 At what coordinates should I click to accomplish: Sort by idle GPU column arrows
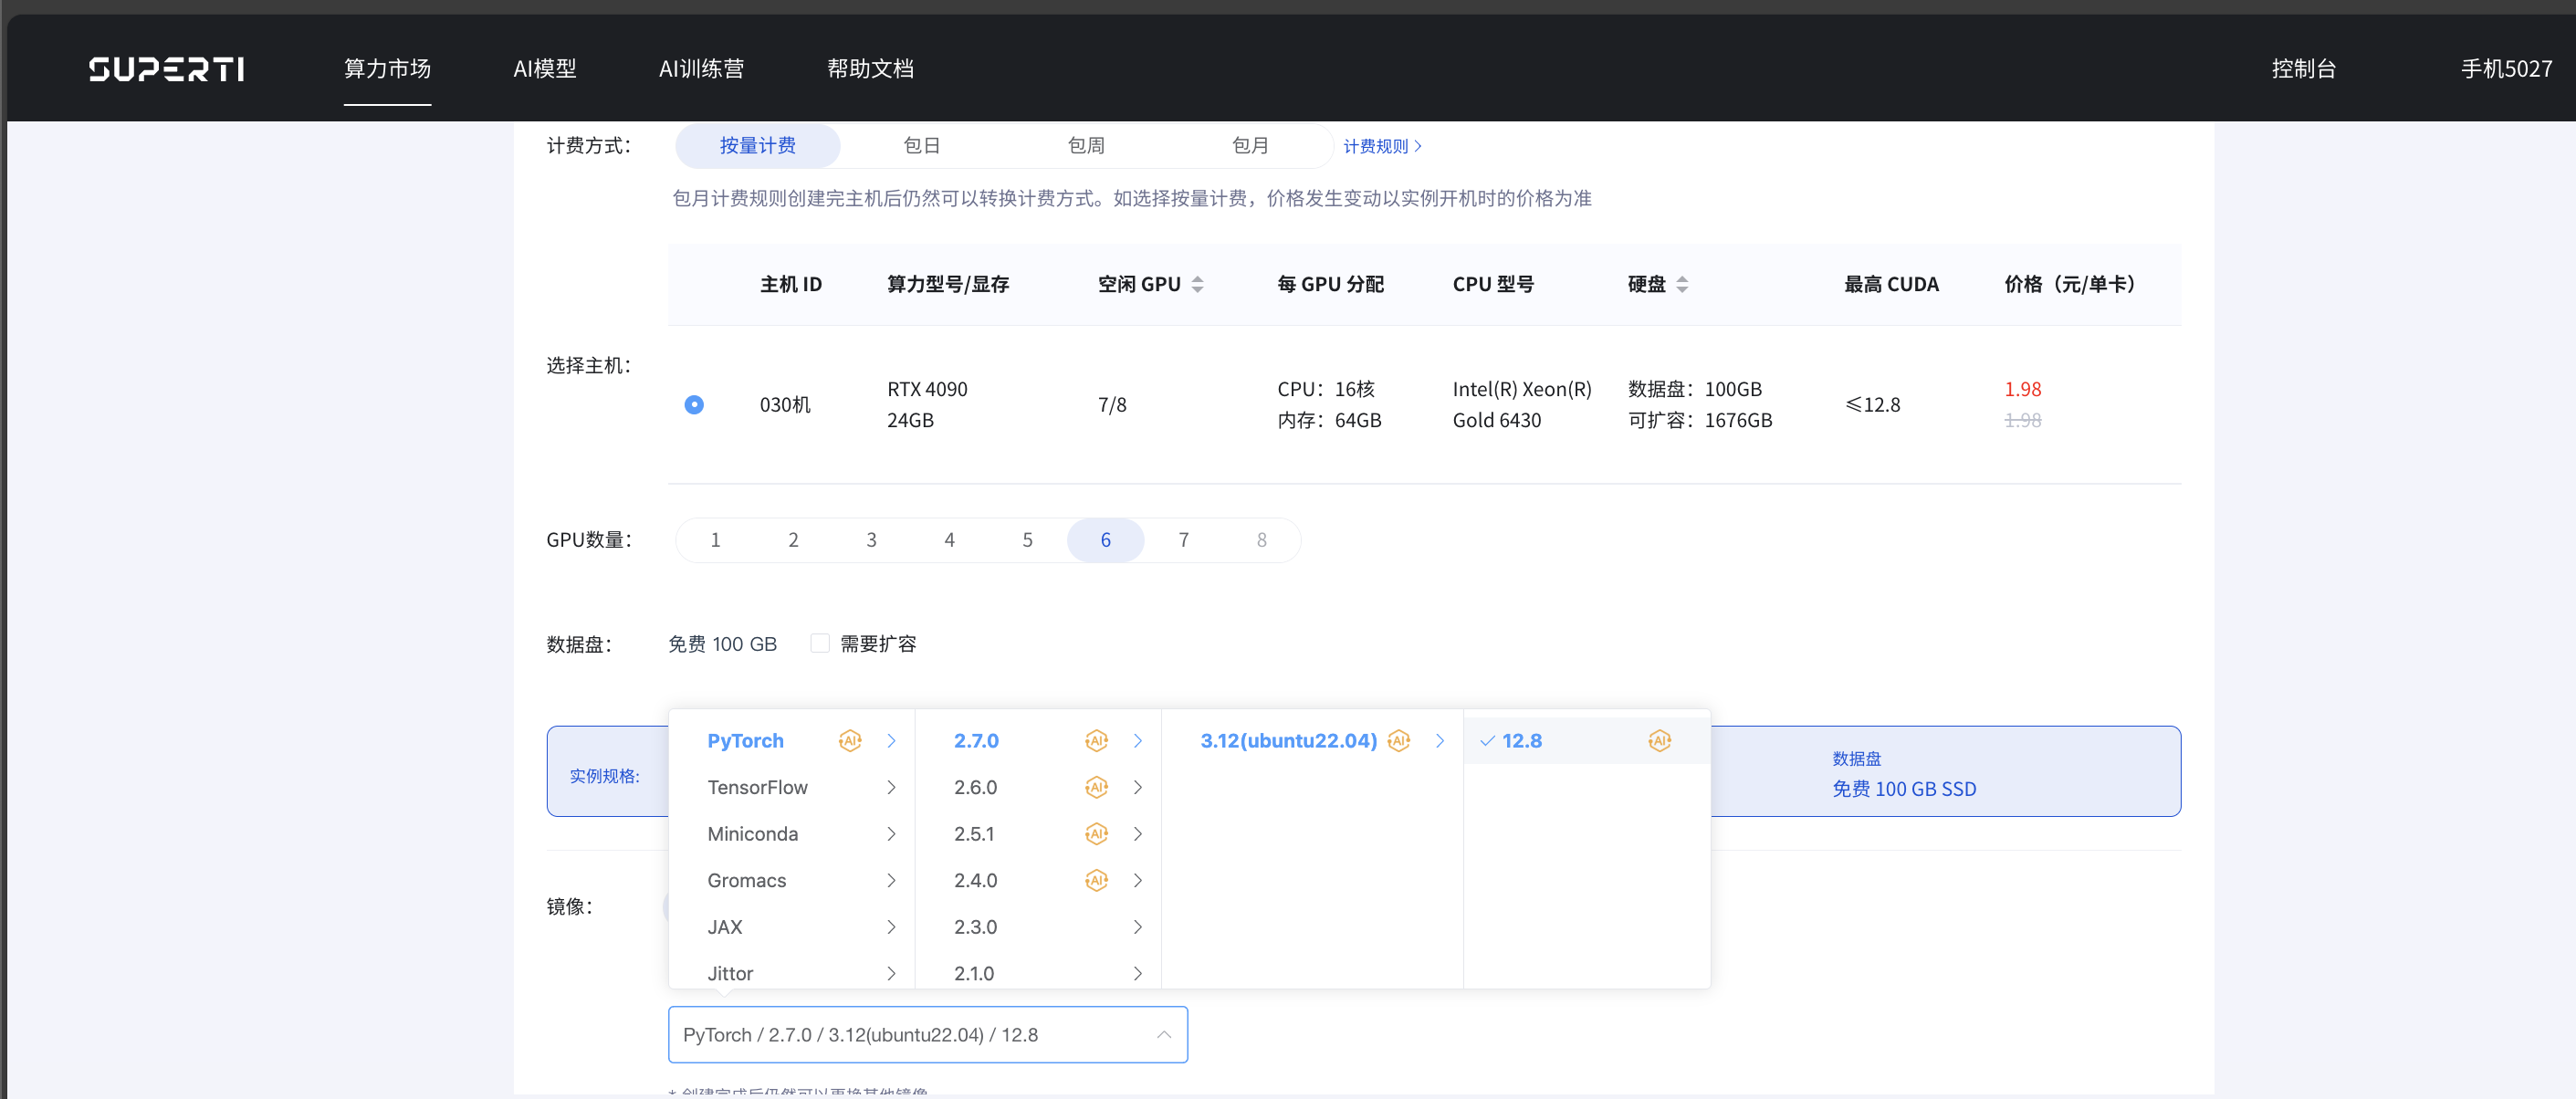(x=1197, y=285)
